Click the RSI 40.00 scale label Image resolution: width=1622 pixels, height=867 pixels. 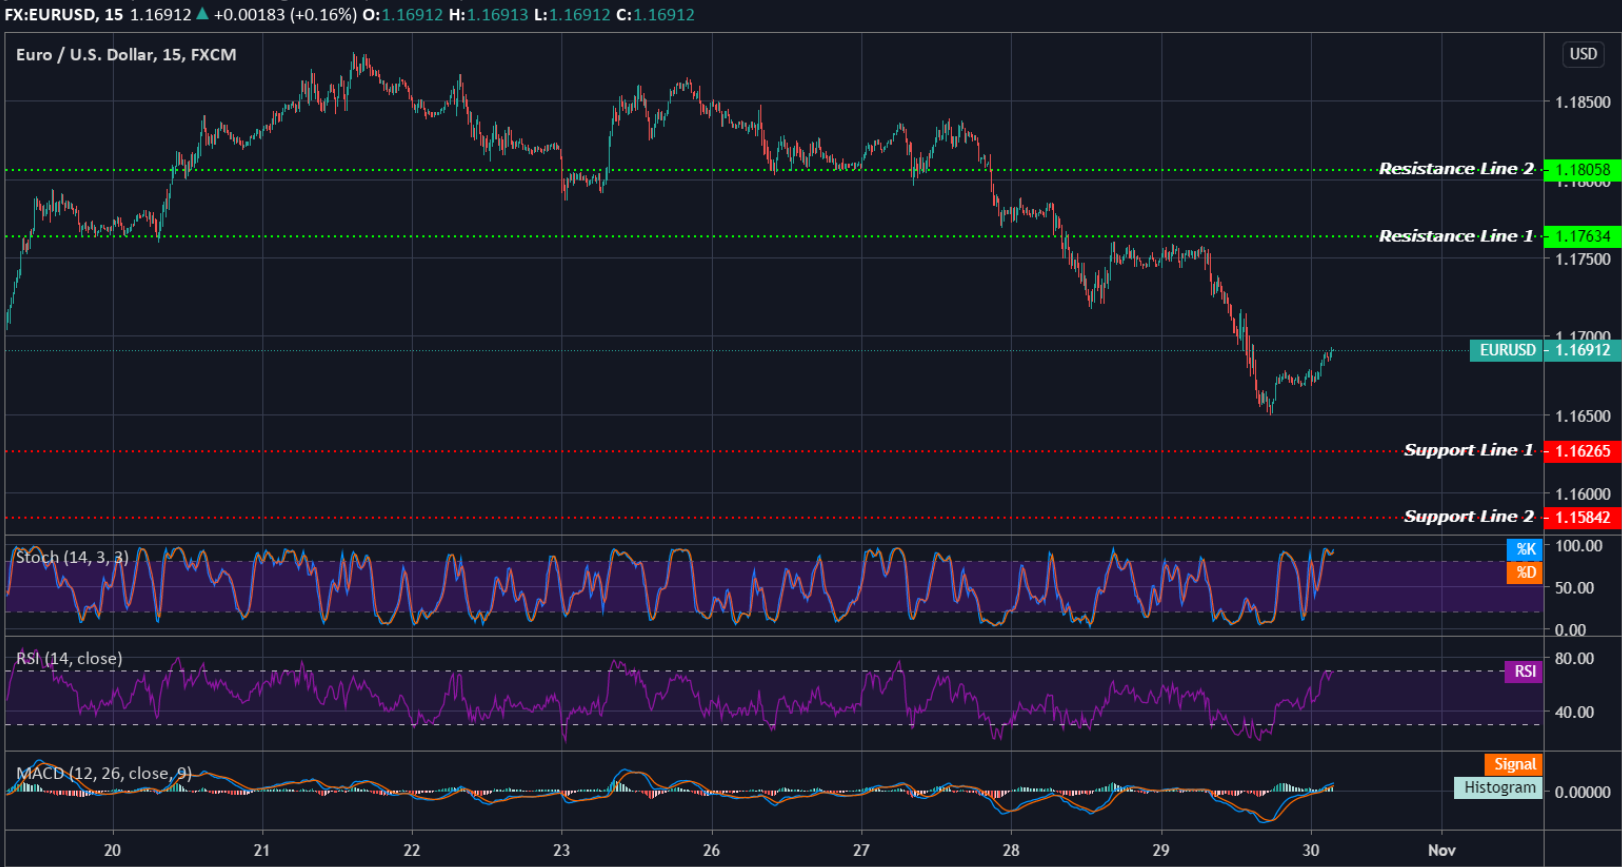click(x=1575, y=713)
